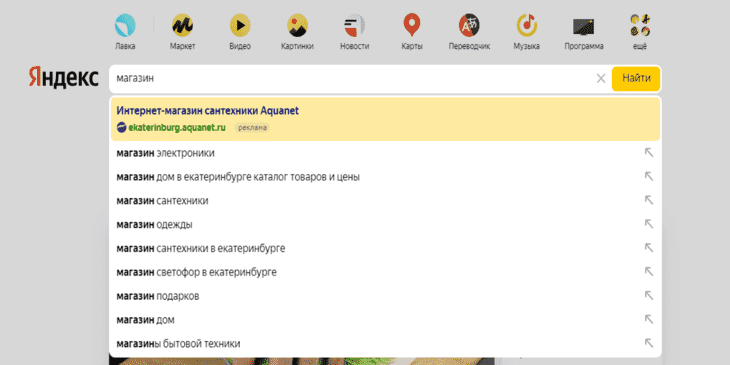Screen dimensions: 730x365
Task: Click the Aquanet favicon in ad
Action: point(122,127)
